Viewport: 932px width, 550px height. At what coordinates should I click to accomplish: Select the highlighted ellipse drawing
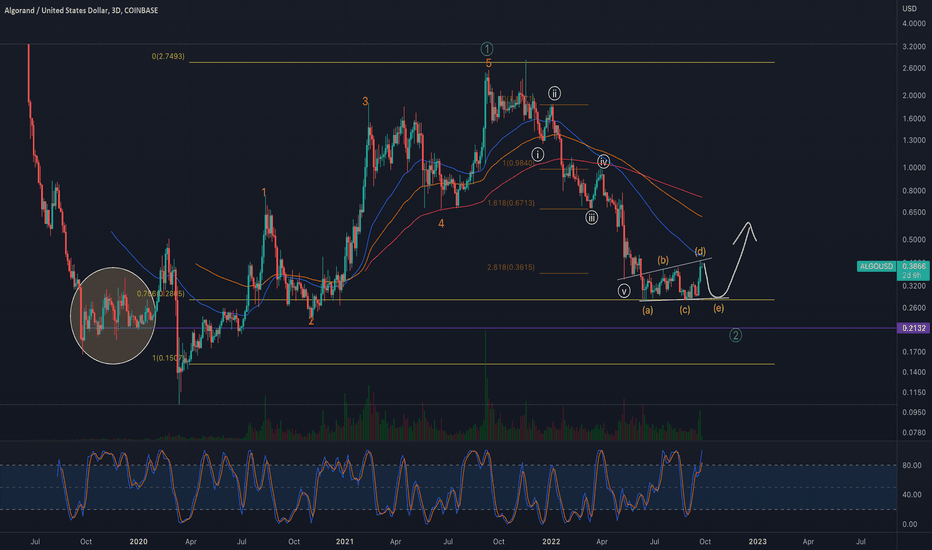point(113,316)
